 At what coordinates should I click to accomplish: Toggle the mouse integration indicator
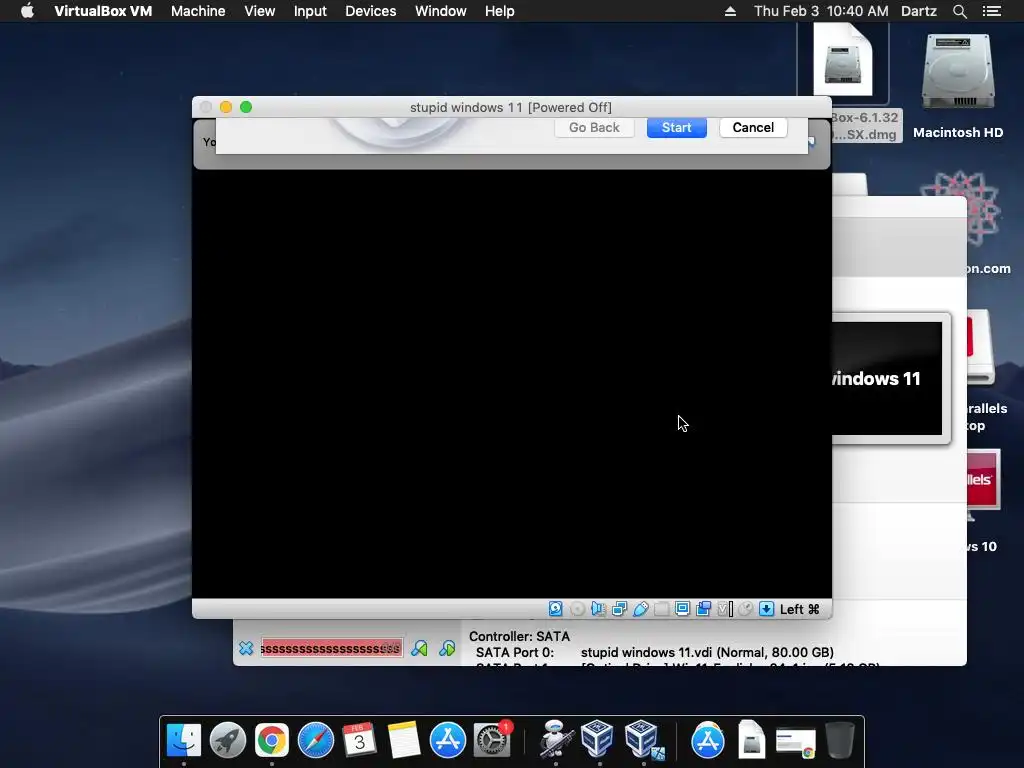tap(745, 609)
